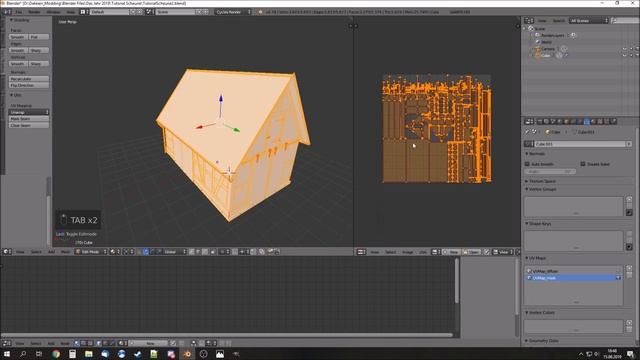Toggle the Double Sided checkbox
This screenshot has height=360, width=640.
pos(583,164)
